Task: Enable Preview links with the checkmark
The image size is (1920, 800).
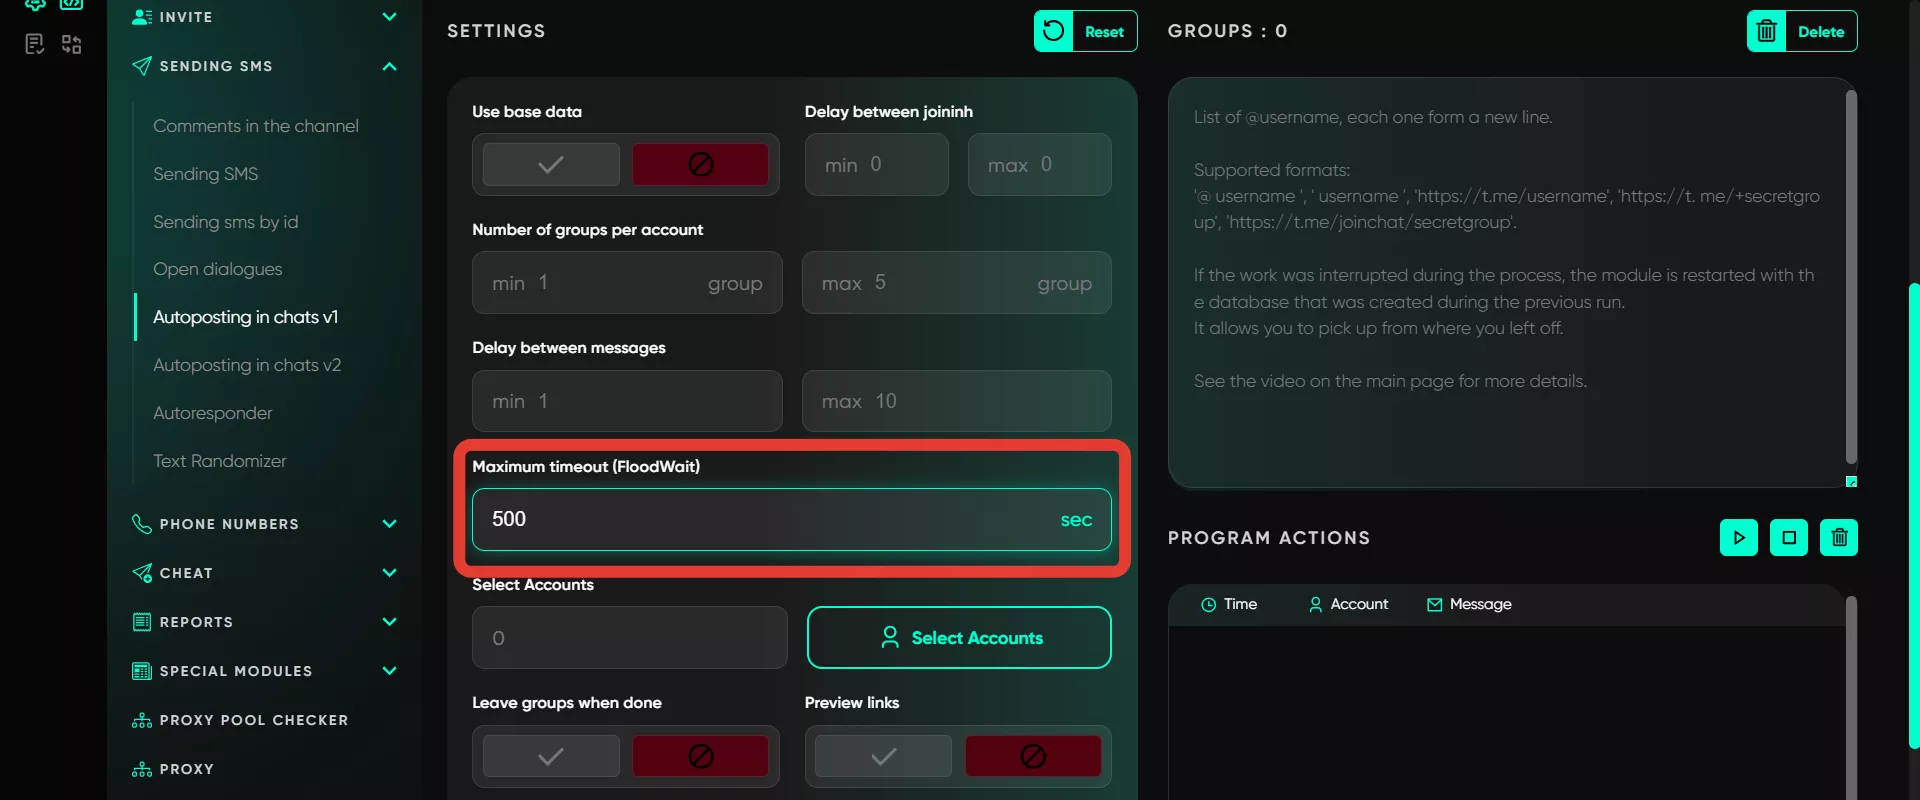Action: pyautogui.click(x=883, y=756)
